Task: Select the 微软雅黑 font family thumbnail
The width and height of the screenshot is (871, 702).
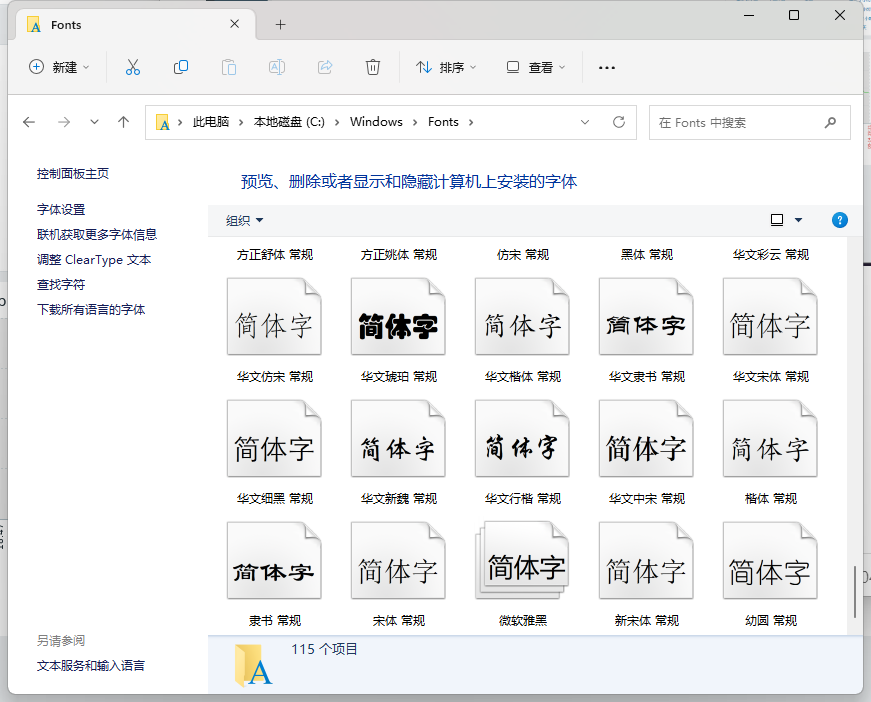Action: (x=522, y=560)
